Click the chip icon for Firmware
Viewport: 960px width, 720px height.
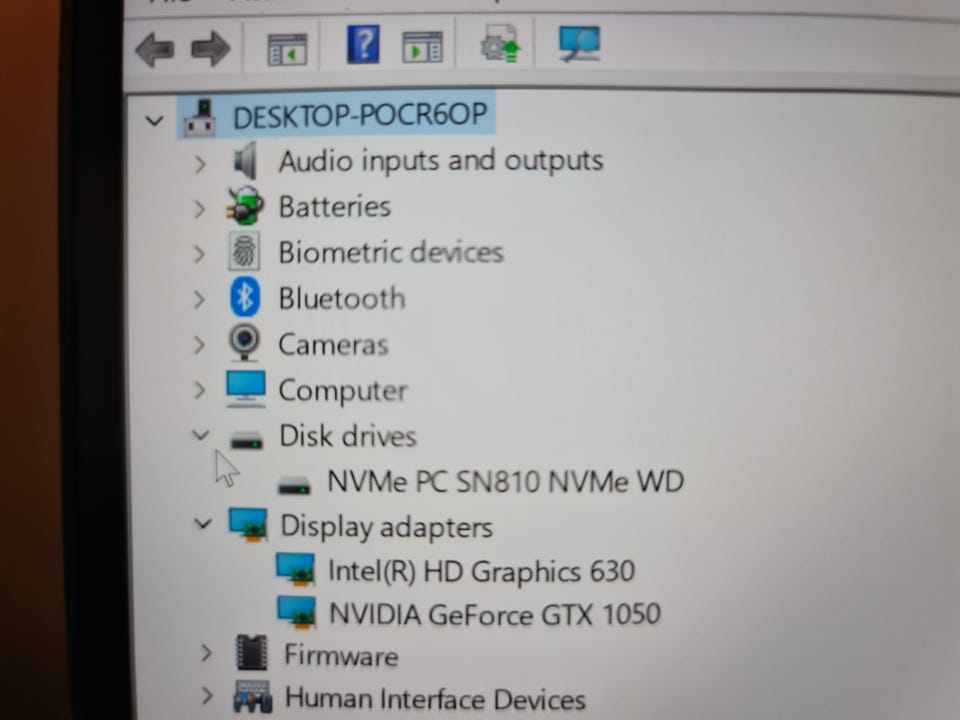click(x=252, y=653)
